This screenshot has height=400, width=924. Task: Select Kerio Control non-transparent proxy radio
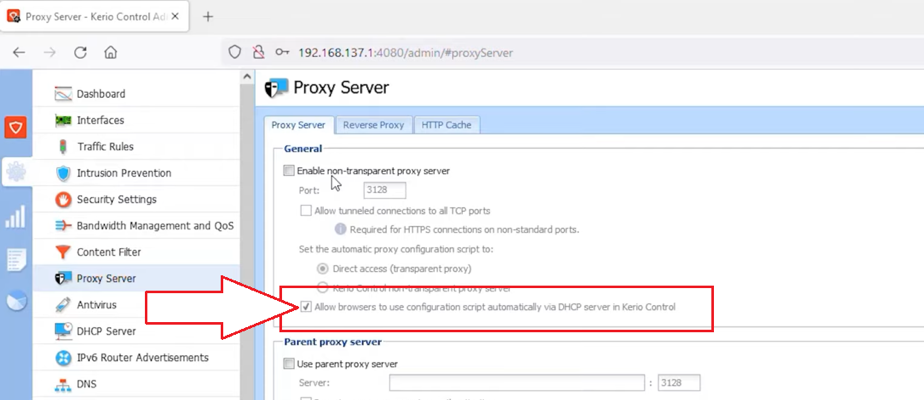322,288
